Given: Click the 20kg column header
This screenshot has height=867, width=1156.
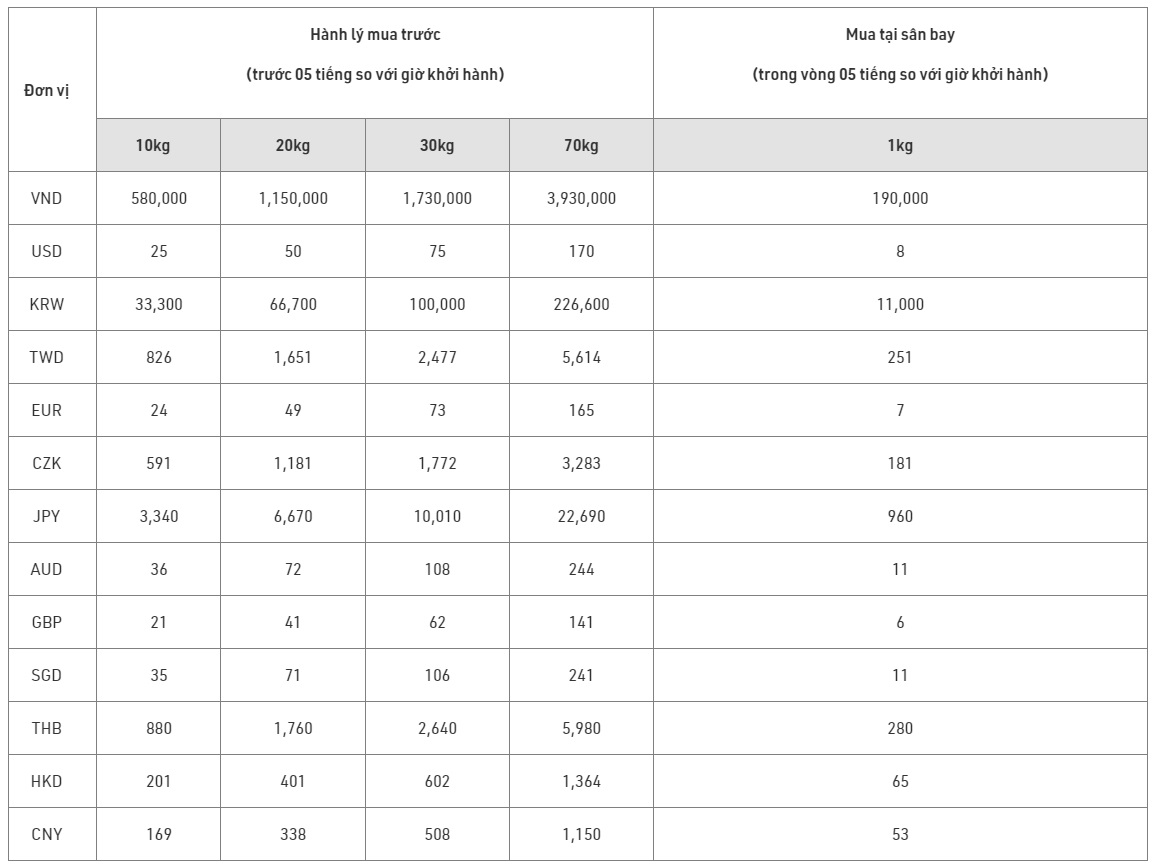Looking at the screenshot, I should coord(293,146).
